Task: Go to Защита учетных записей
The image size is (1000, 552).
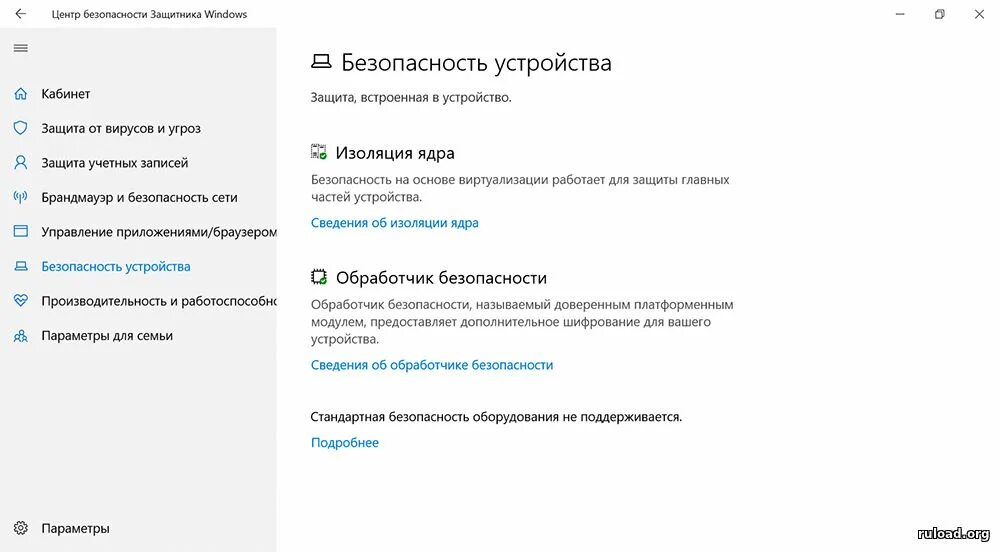Action: coord(115,163)
